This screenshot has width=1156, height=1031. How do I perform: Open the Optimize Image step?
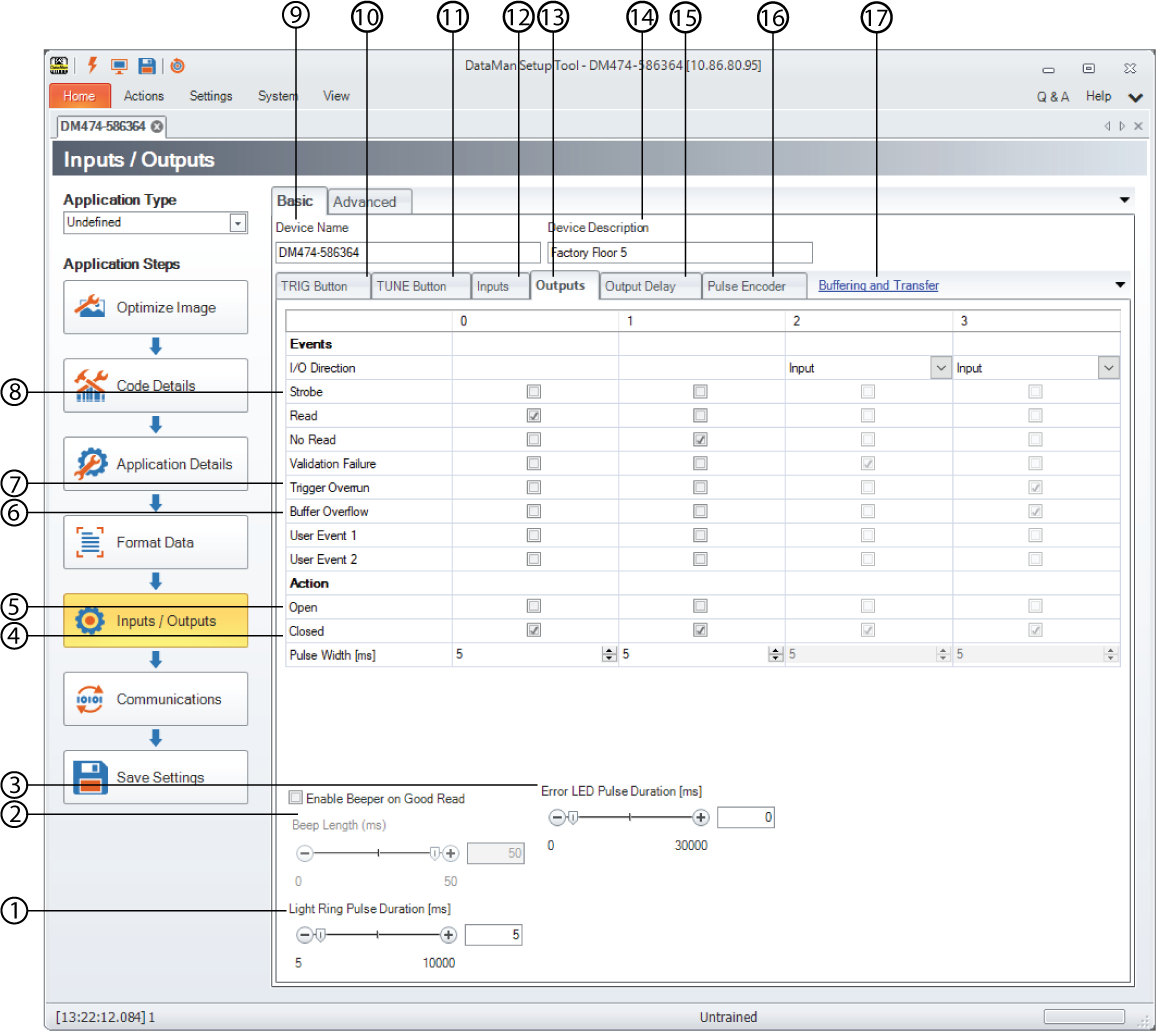[155, 308]
